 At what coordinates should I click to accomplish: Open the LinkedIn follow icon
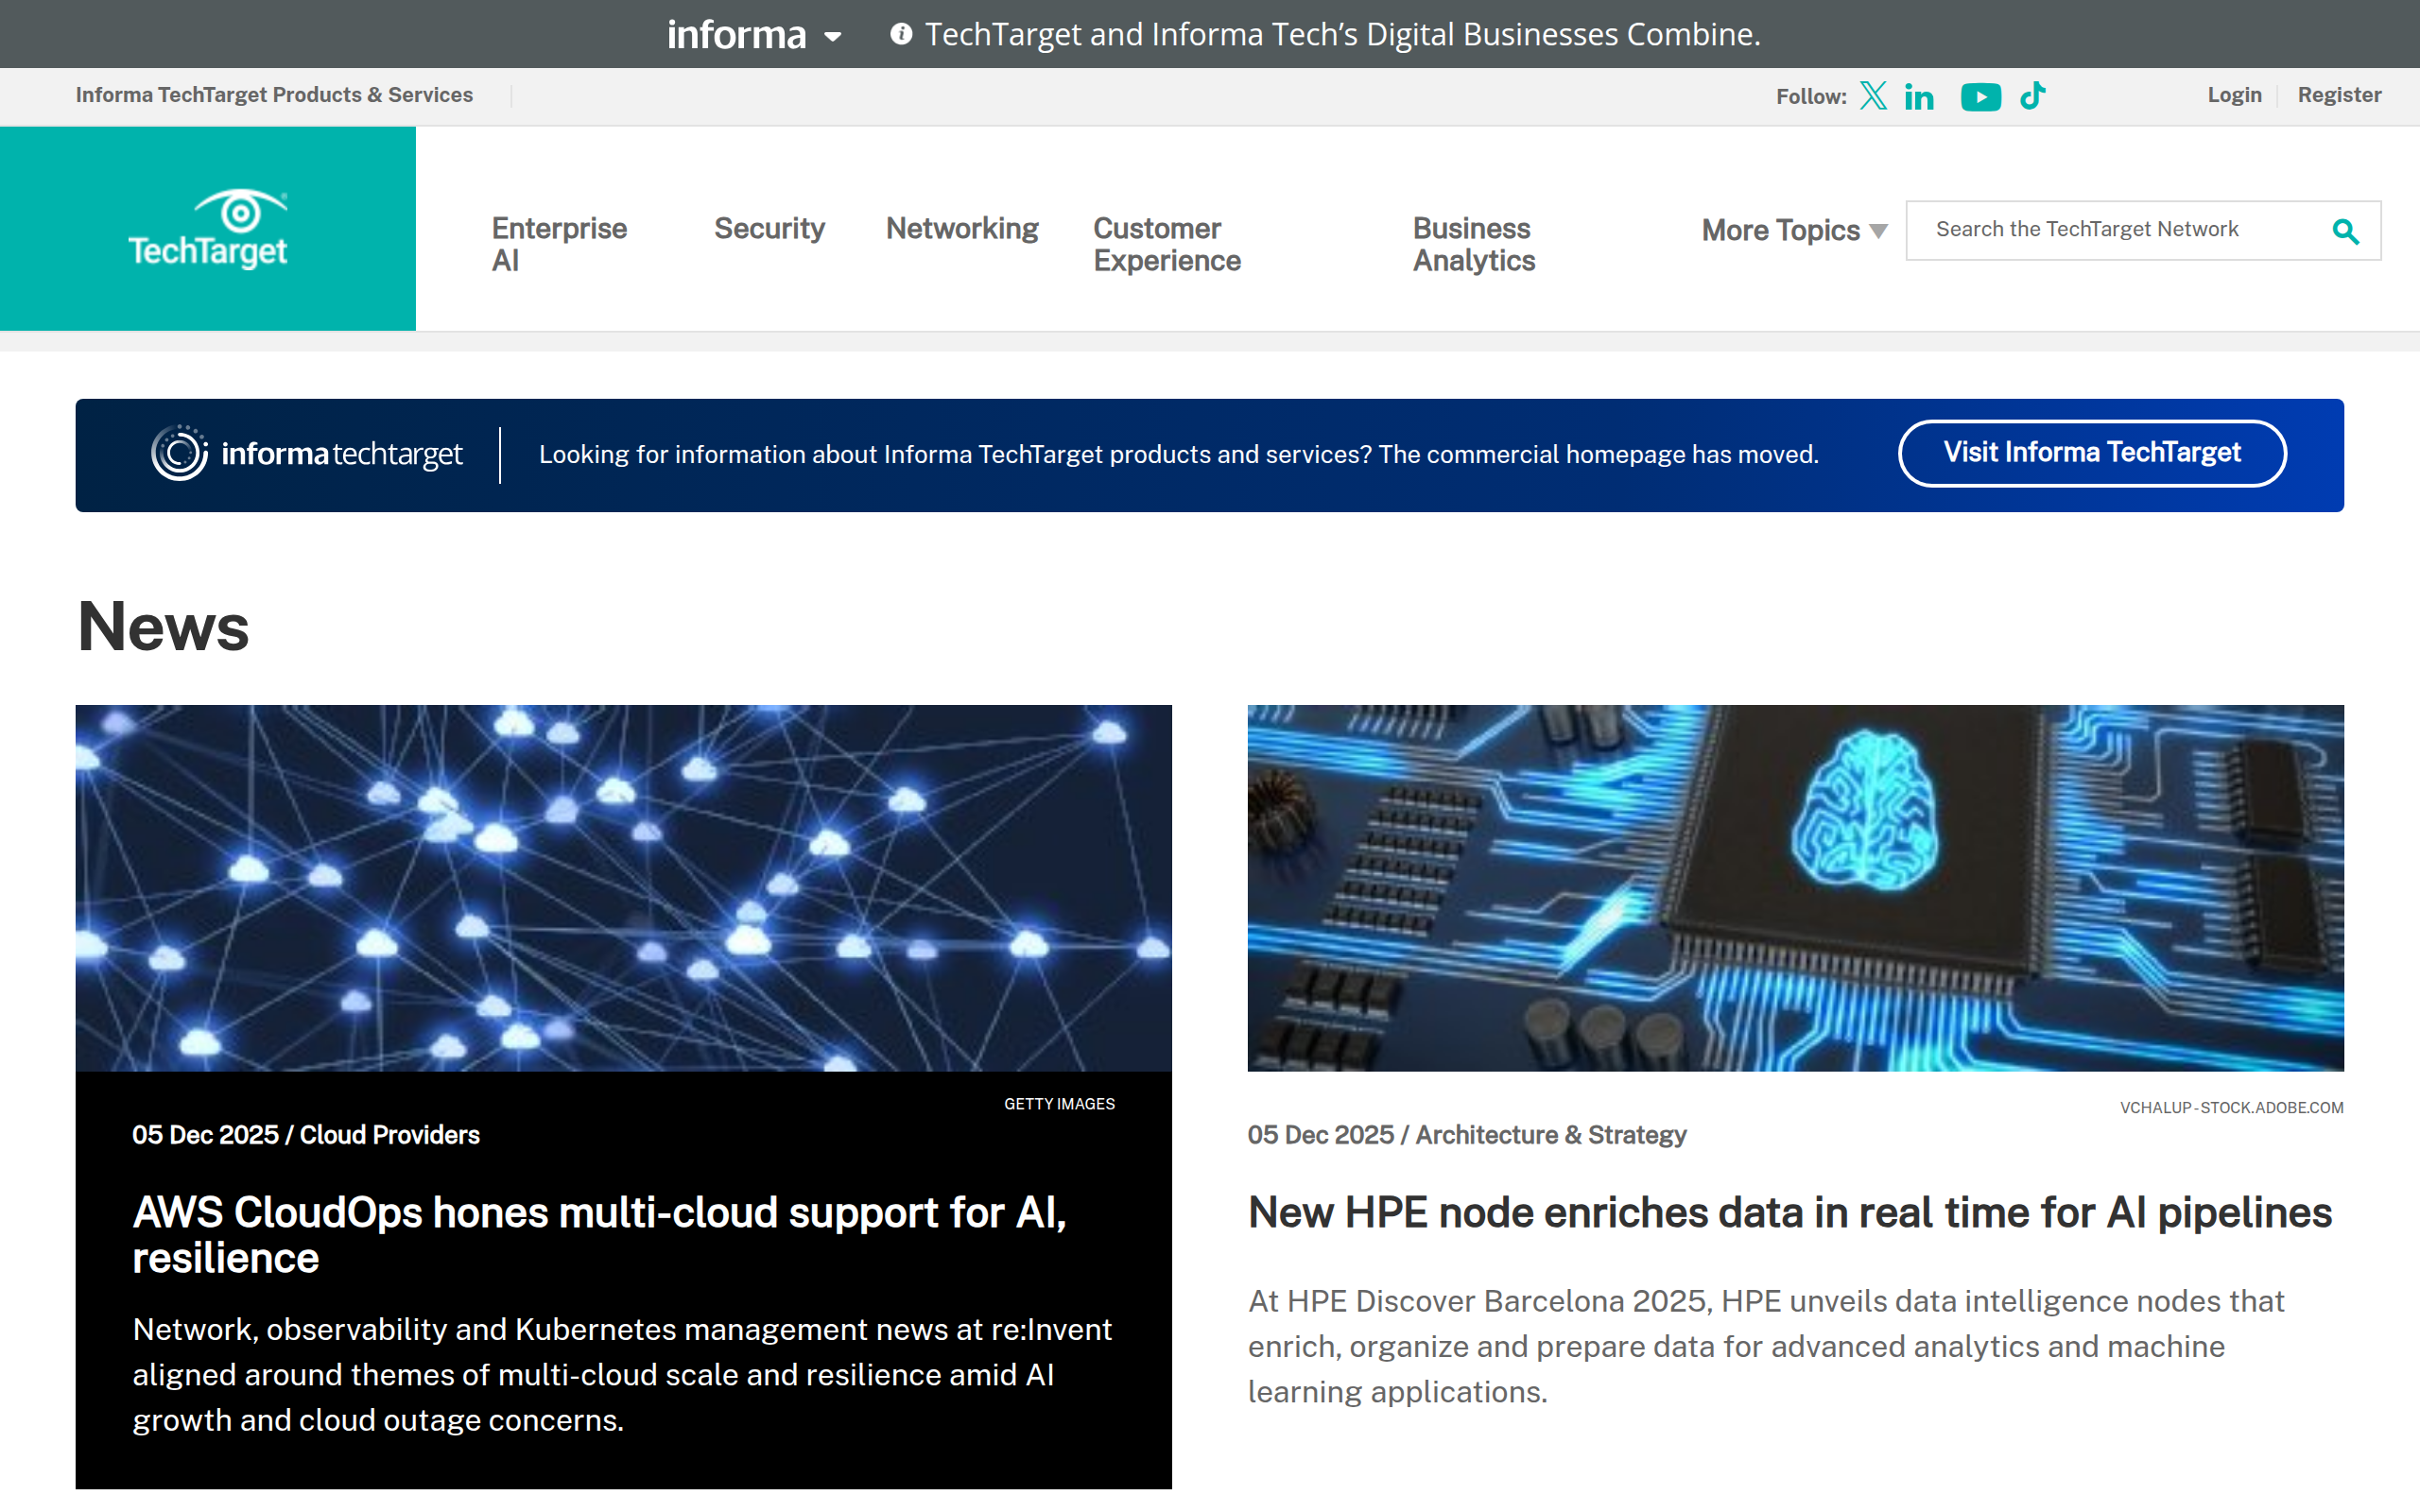(x=1919, y=97)
